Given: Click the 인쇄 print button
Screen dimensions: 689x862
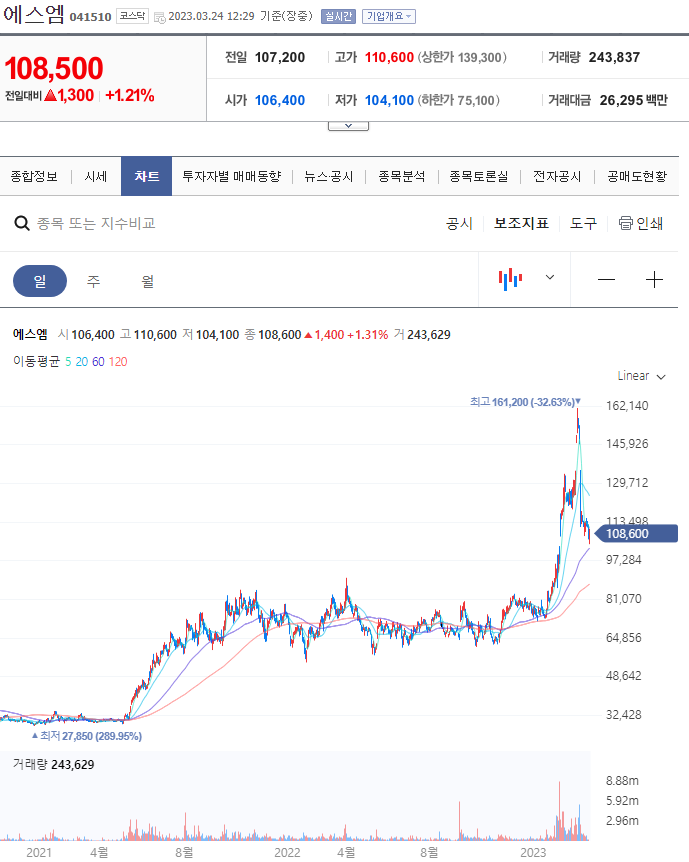Looking at the screenshot, I should pos(641,223).
